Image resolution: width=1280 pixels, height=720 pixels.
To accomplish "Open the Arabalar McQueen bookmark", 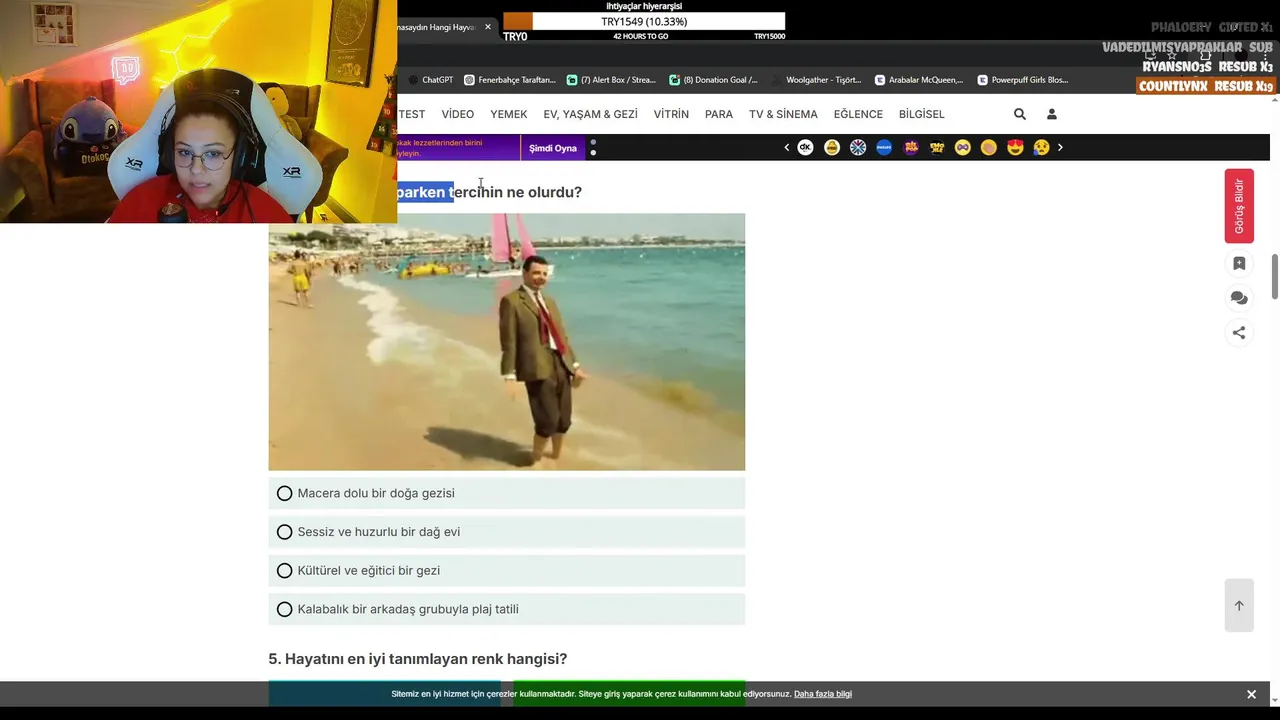I will coord(919,80).
